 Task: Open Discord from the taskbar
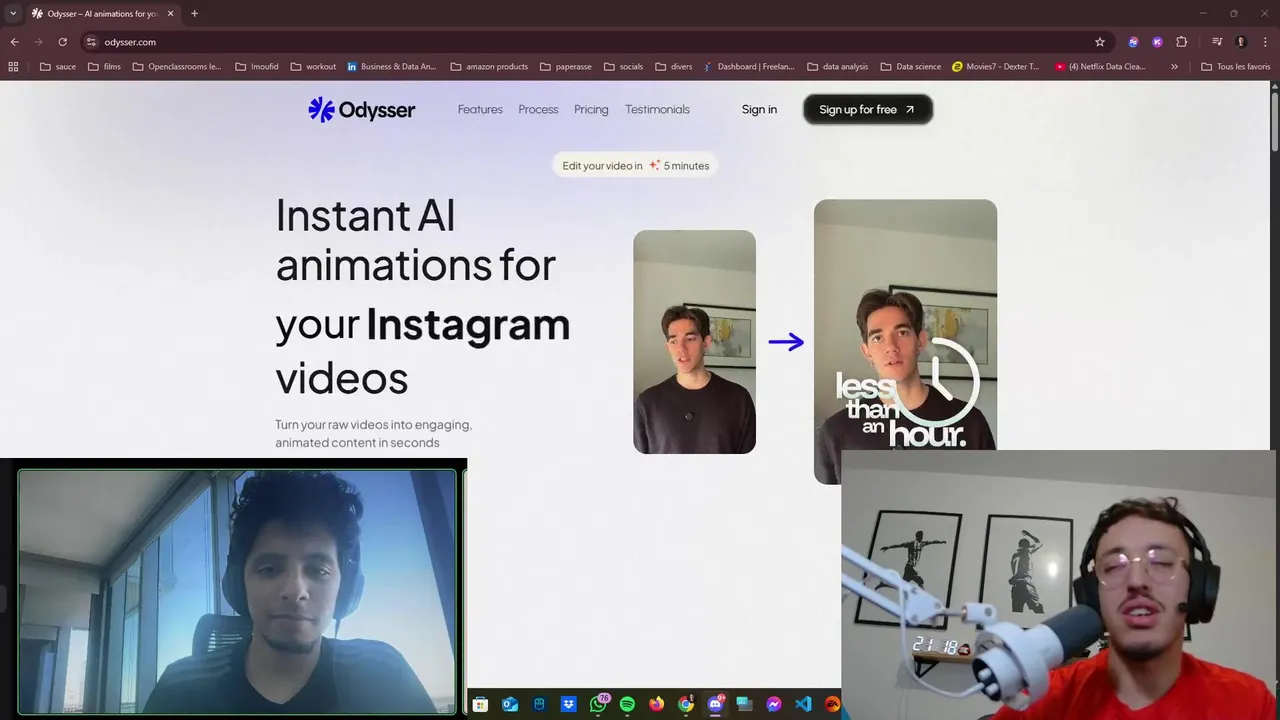[x=715, y=704]
